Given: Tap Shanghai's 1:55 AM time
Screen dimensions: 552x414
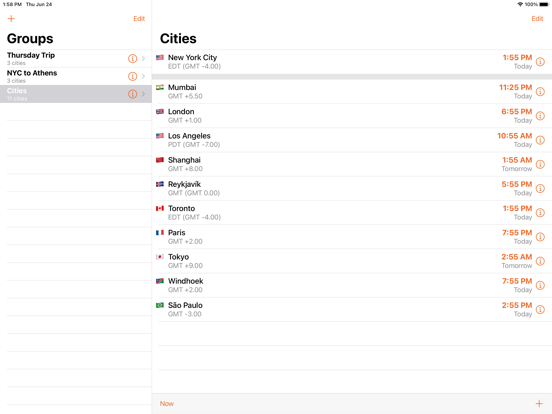Looking at the screenshot, I should coord(517,160).
